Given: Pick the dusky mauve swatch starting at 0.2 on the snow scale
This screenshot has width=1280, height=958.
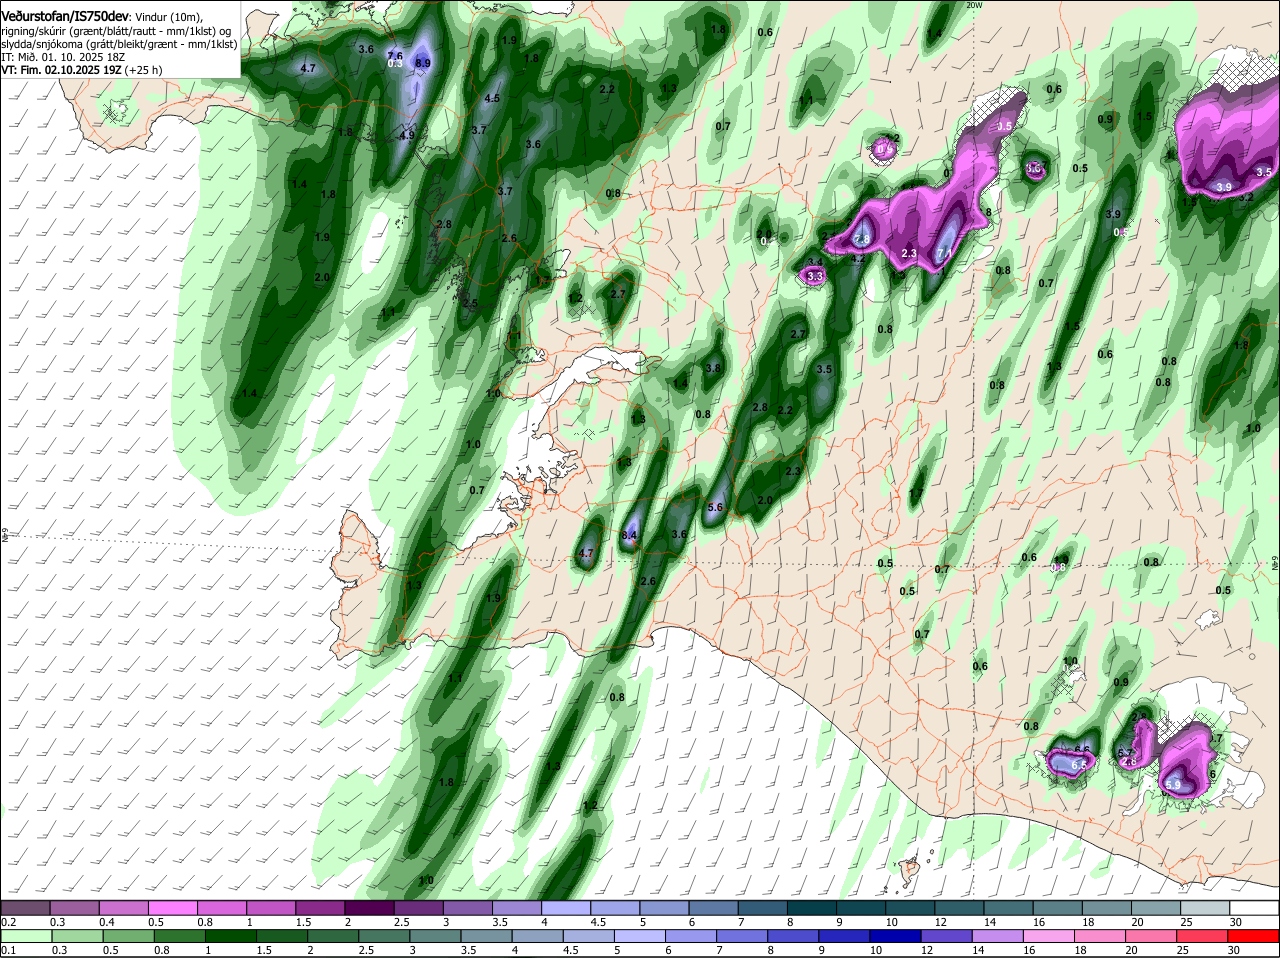Looking at the screenshot, I should [25, 907].
